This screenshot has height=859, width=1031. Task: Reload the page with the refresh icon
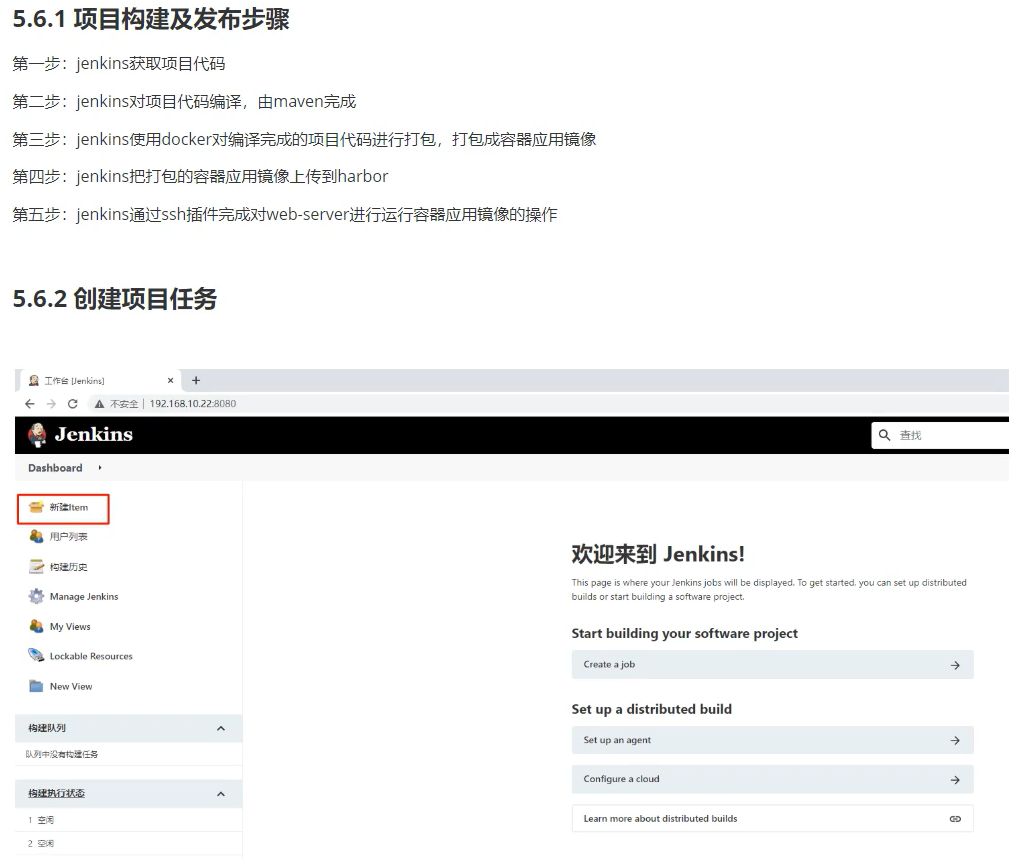73,404
